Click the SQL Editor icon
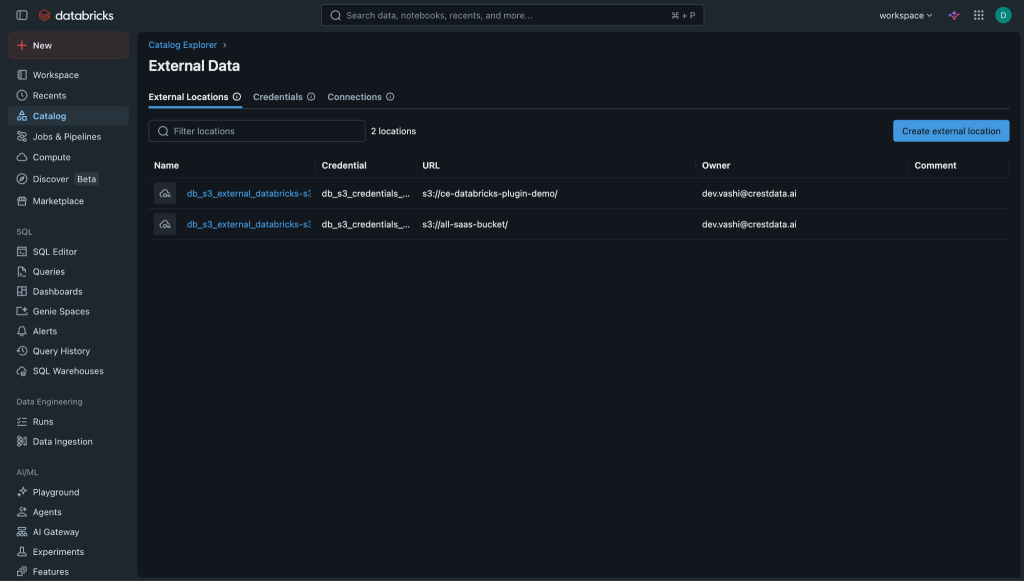The width and height of the screenshot is (1024, 581). (x=22, y=251)
